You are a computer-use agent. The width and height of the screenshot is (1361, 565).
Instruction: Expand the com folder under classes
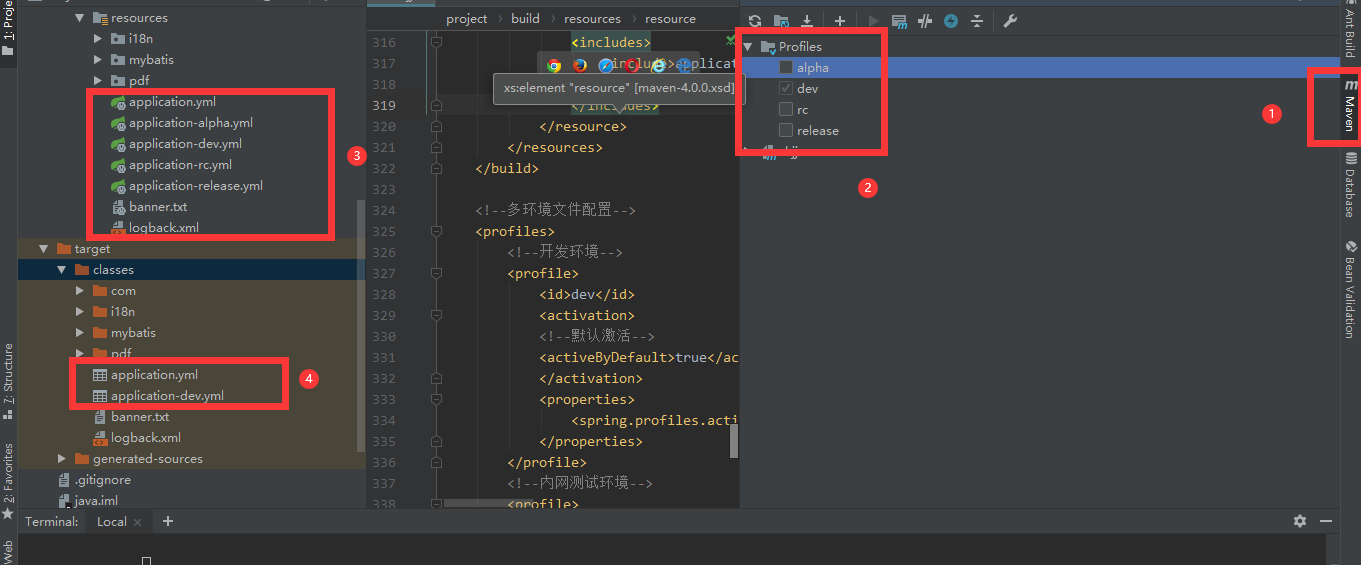tap(79, 291)
